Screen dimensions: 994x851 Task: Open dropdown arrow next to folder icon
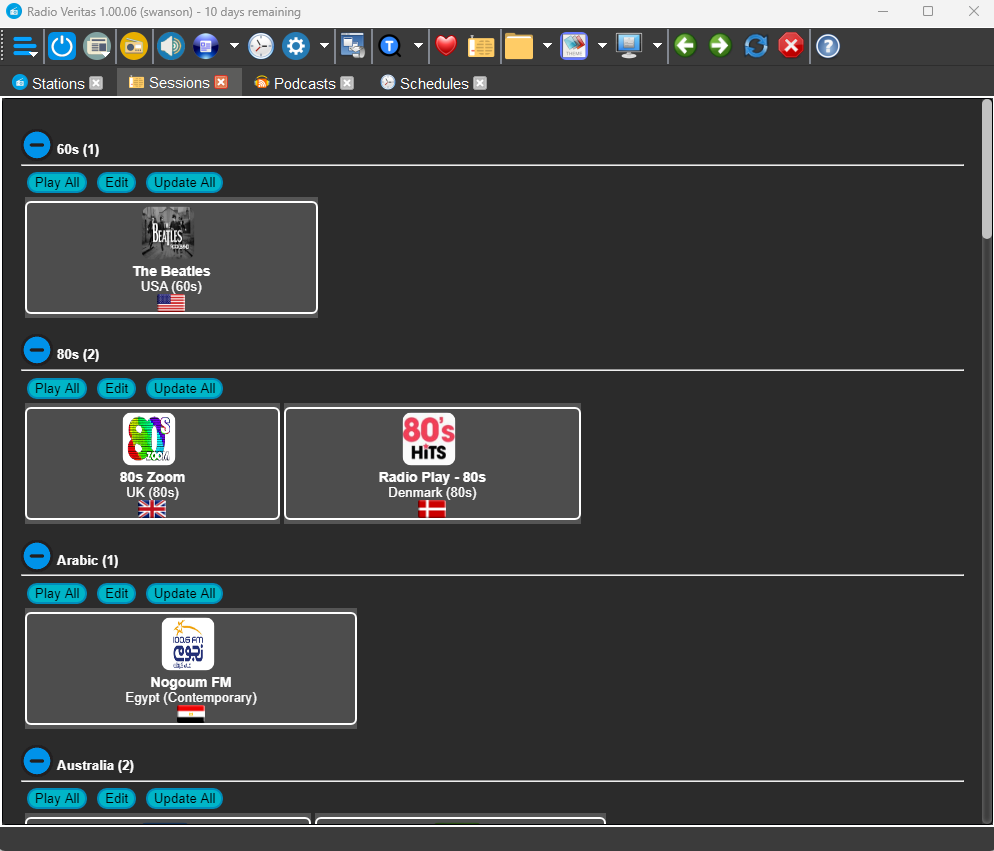point(547,46)
